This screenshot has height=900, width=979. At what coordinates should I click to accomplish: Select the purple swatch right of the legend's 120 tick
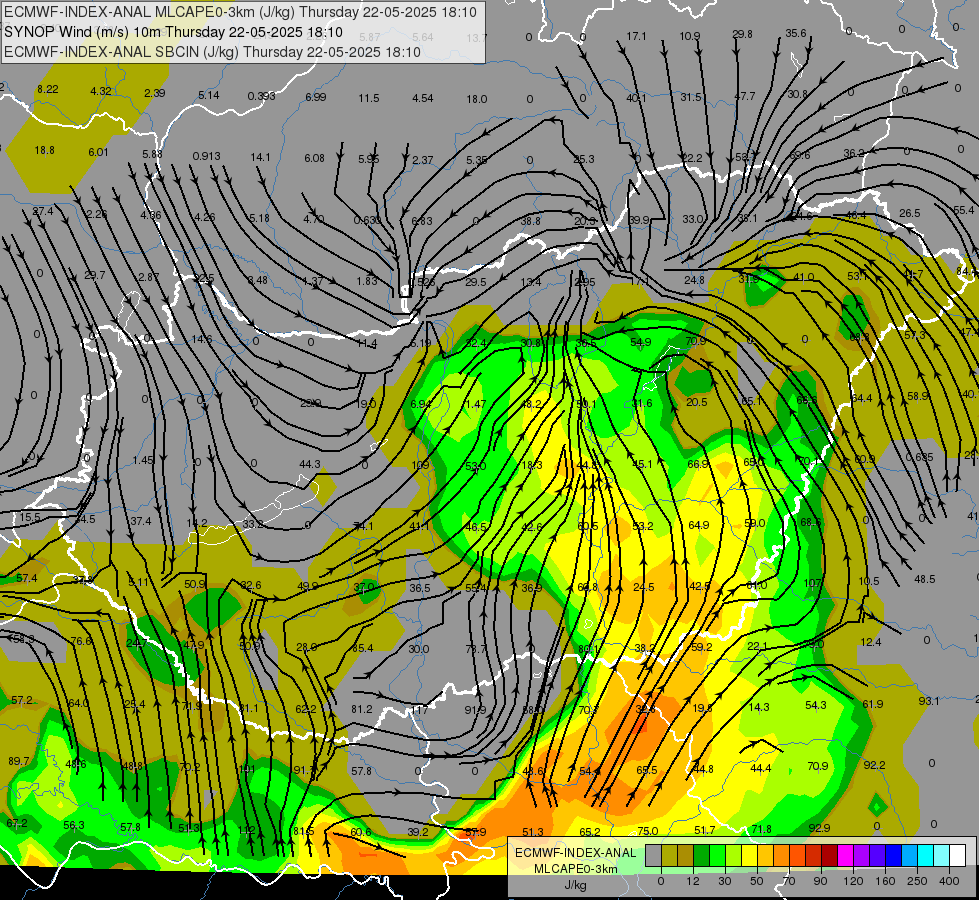tap(862, 855)
